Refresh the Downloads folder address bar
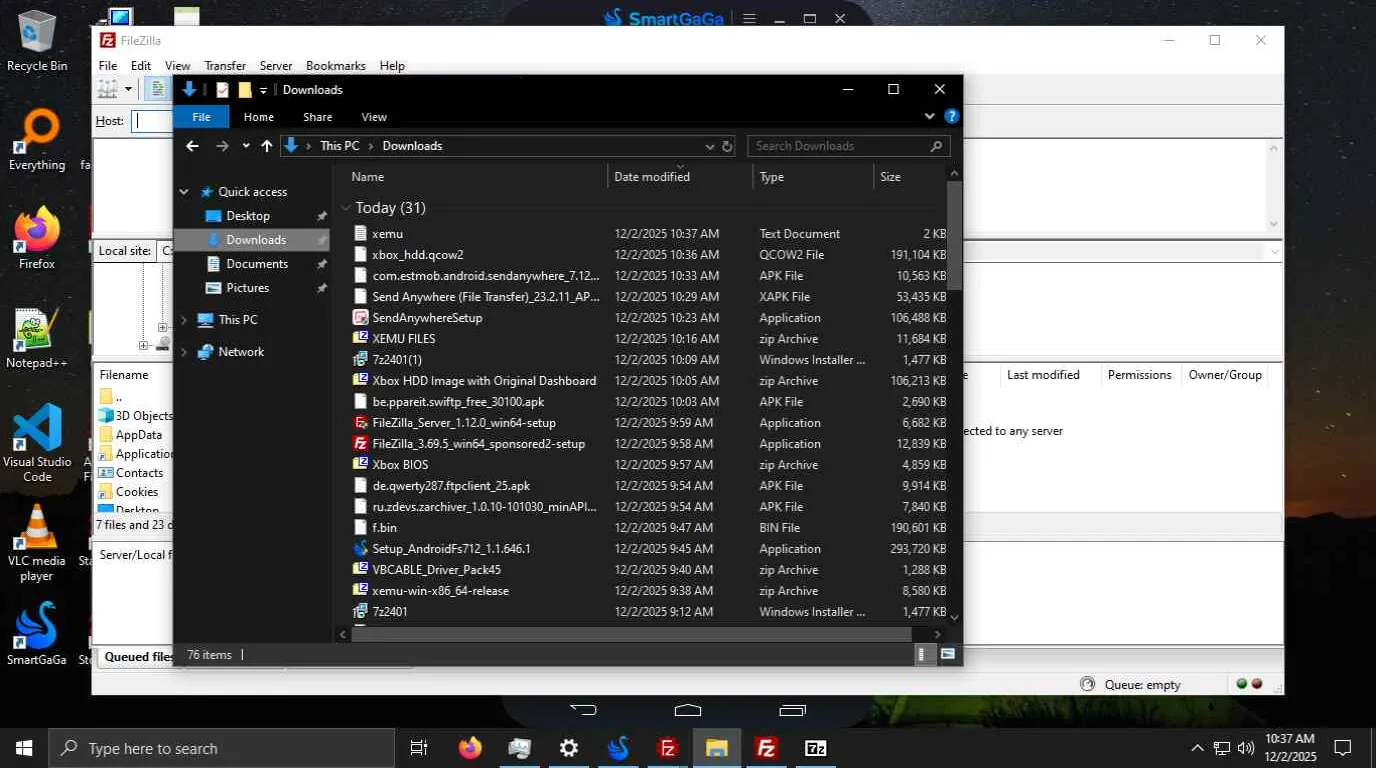The image size is (1376, 768). click(x=727, y=146)
